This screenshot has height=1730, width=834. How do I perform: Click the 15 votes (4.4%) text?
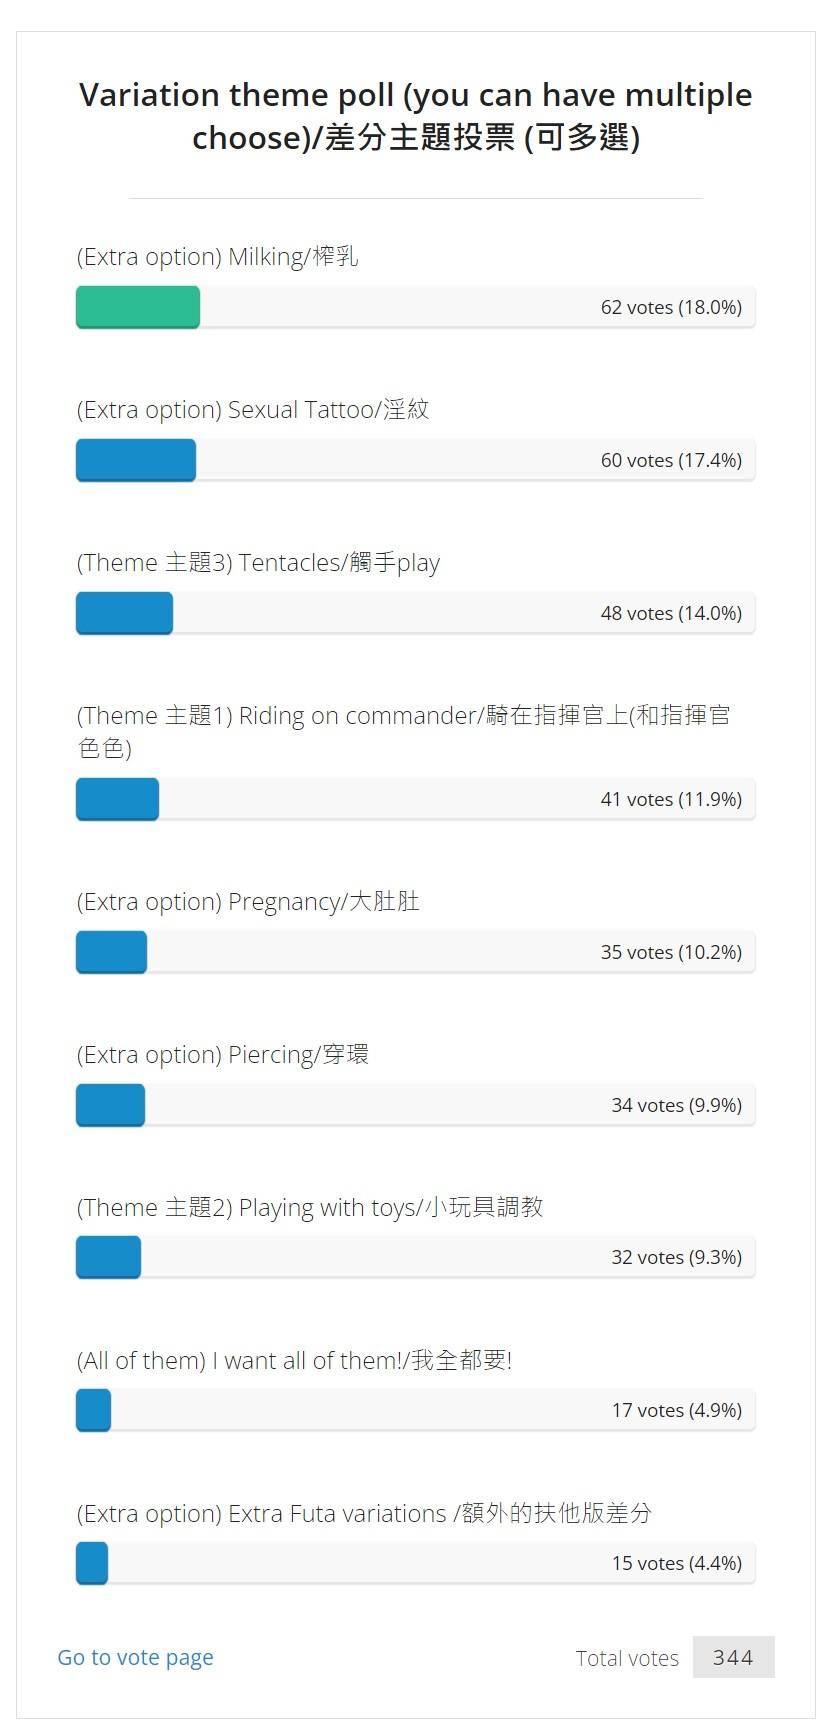[x=677, y=1563]
